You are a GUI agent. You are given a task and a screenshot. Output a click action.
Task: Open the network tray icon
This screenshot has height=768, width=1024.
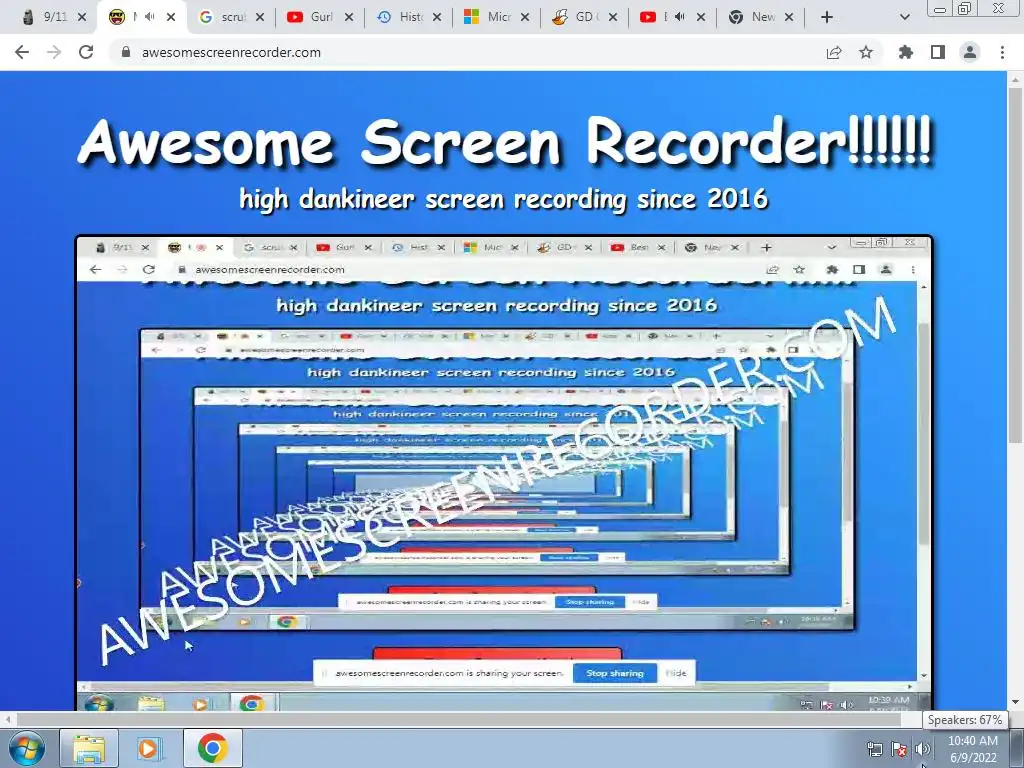[x=874, y=749]
